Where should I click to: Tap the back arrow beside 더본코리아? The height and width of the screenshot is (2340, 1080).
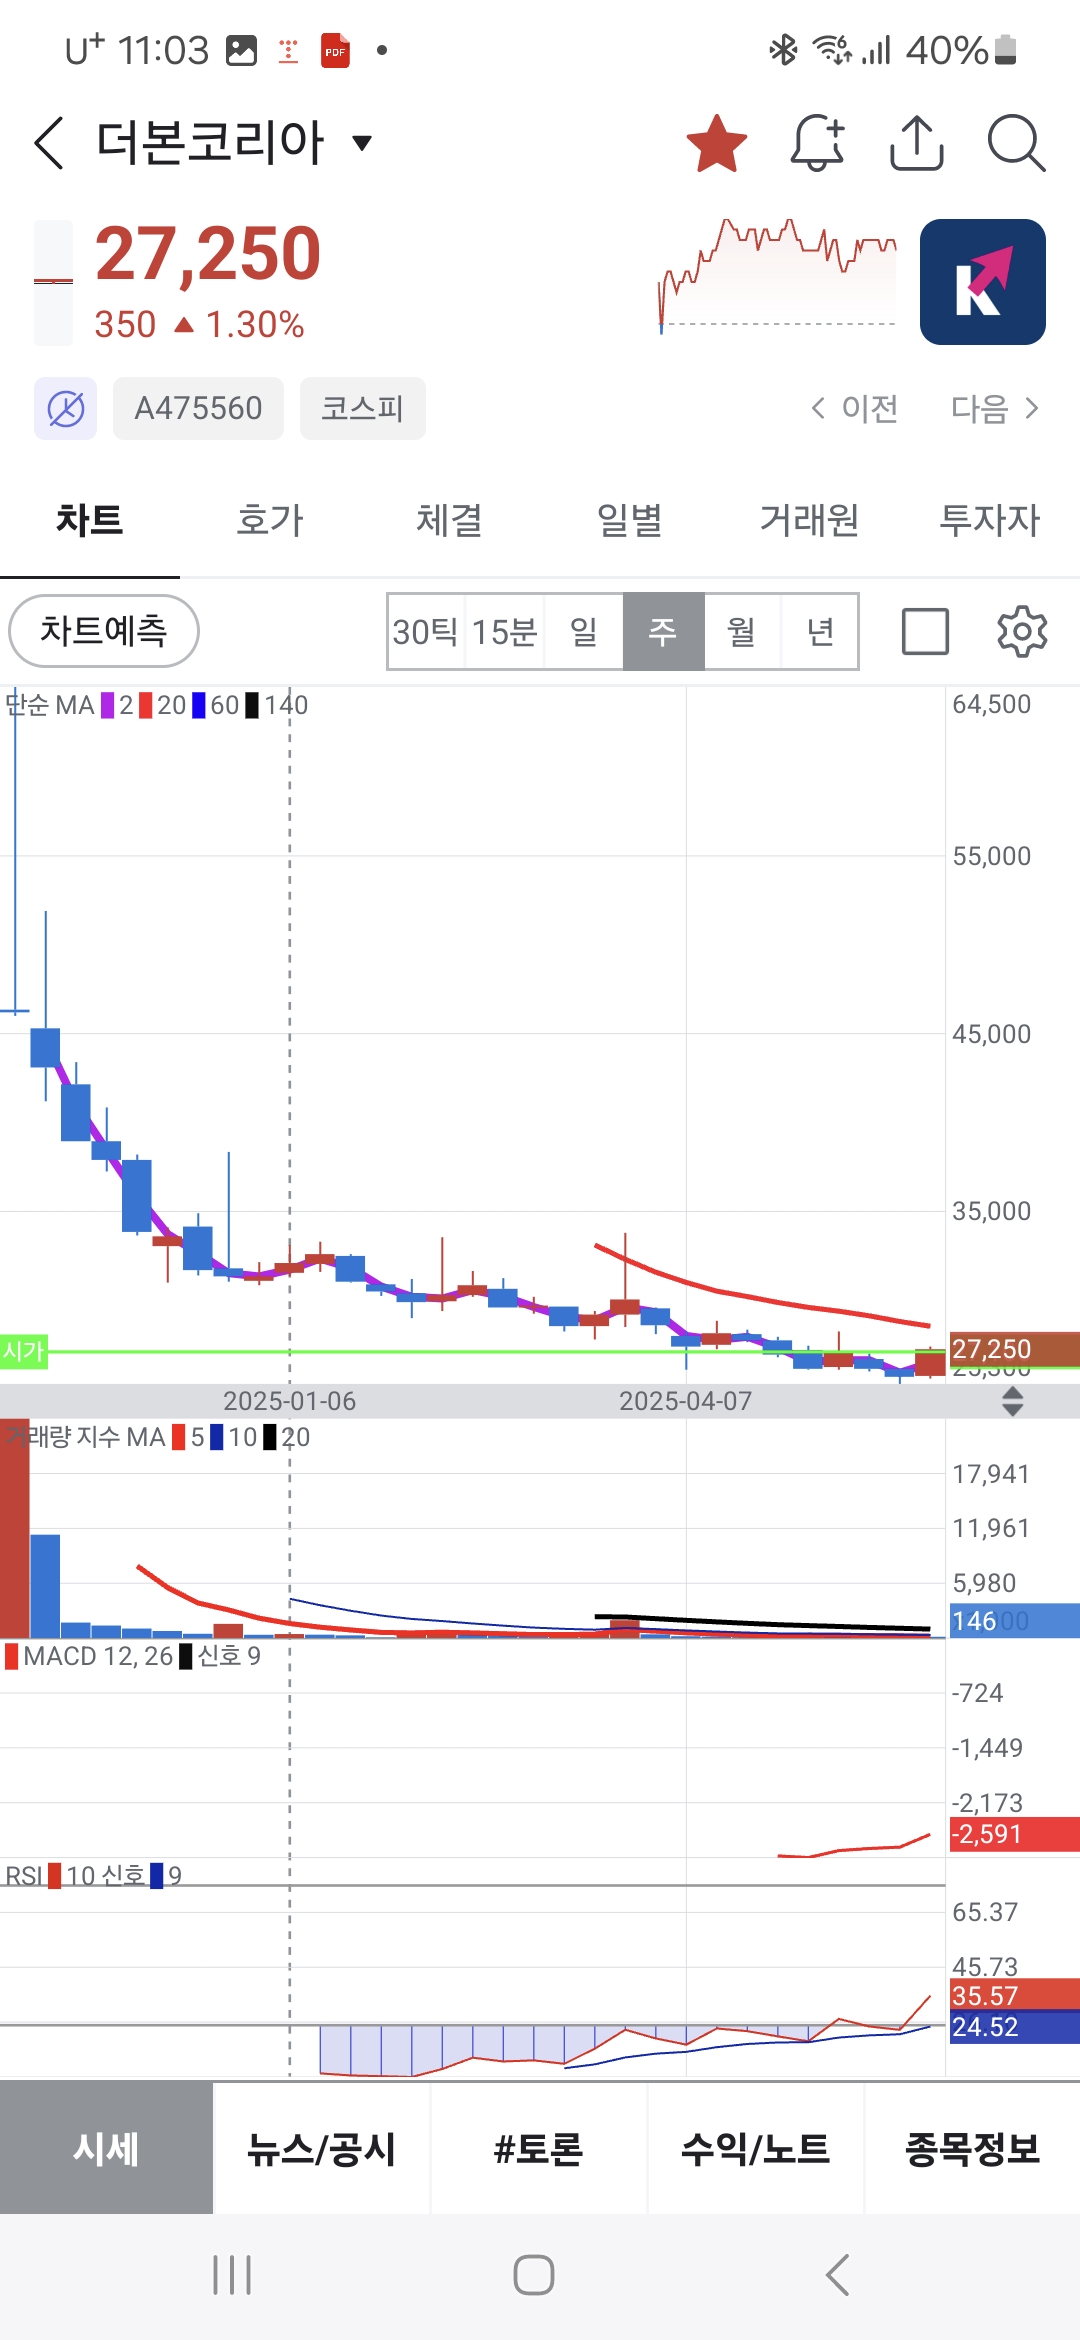pyautogui.click(x=49, y=142)
